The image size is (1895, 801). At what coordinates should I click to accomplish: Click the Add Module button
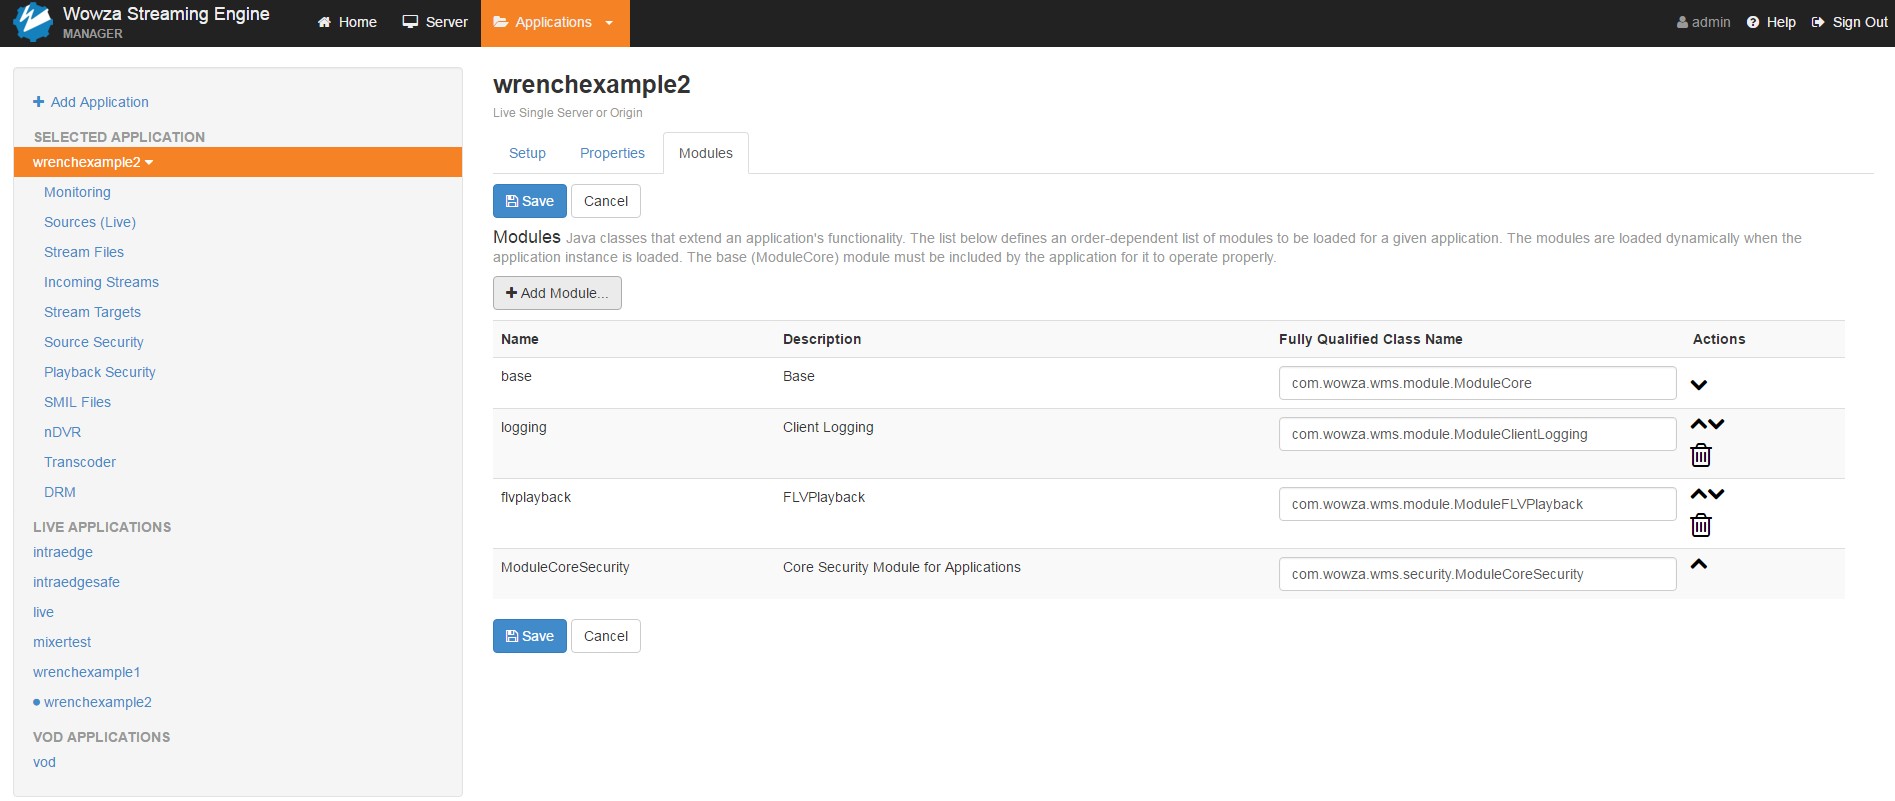557,293
